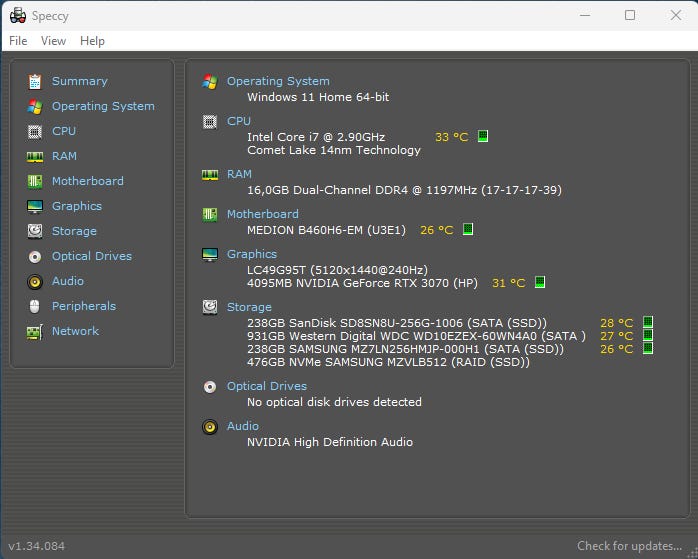Click the RAM stick icon in sidebar
The height and width of the screenshot is (559, 698).
[35, 157]
